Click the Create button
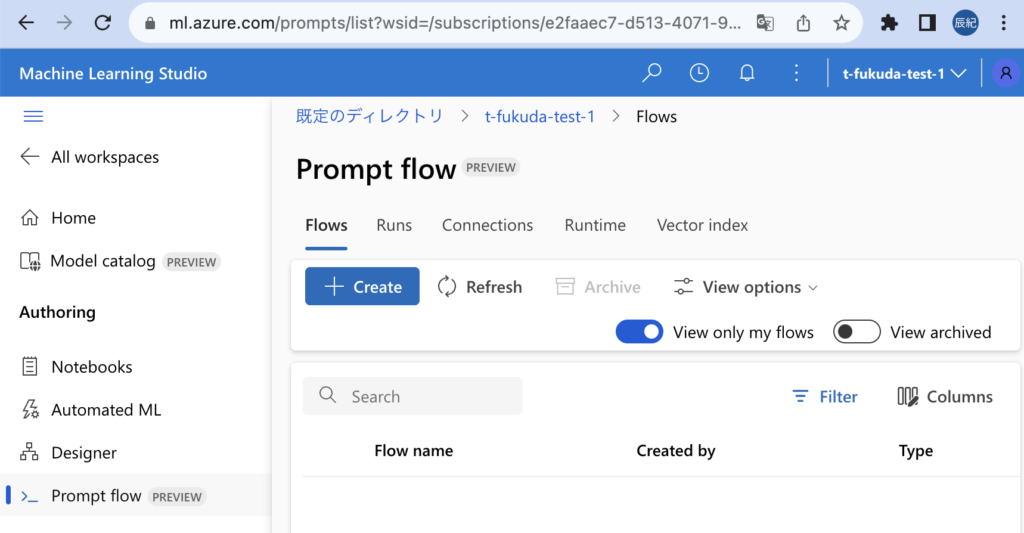 [x=362, y=287]
